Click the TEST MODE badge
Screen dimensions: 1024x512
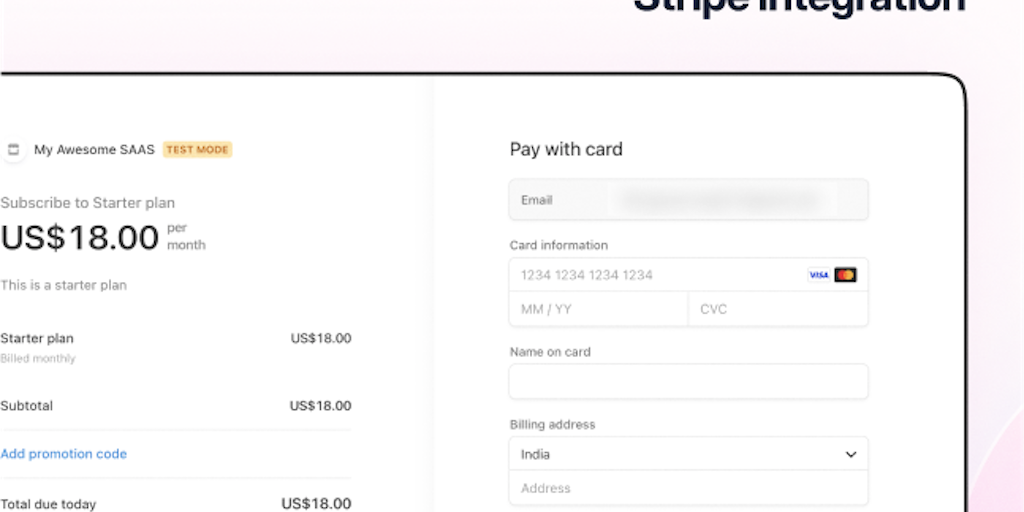point(197,150)
